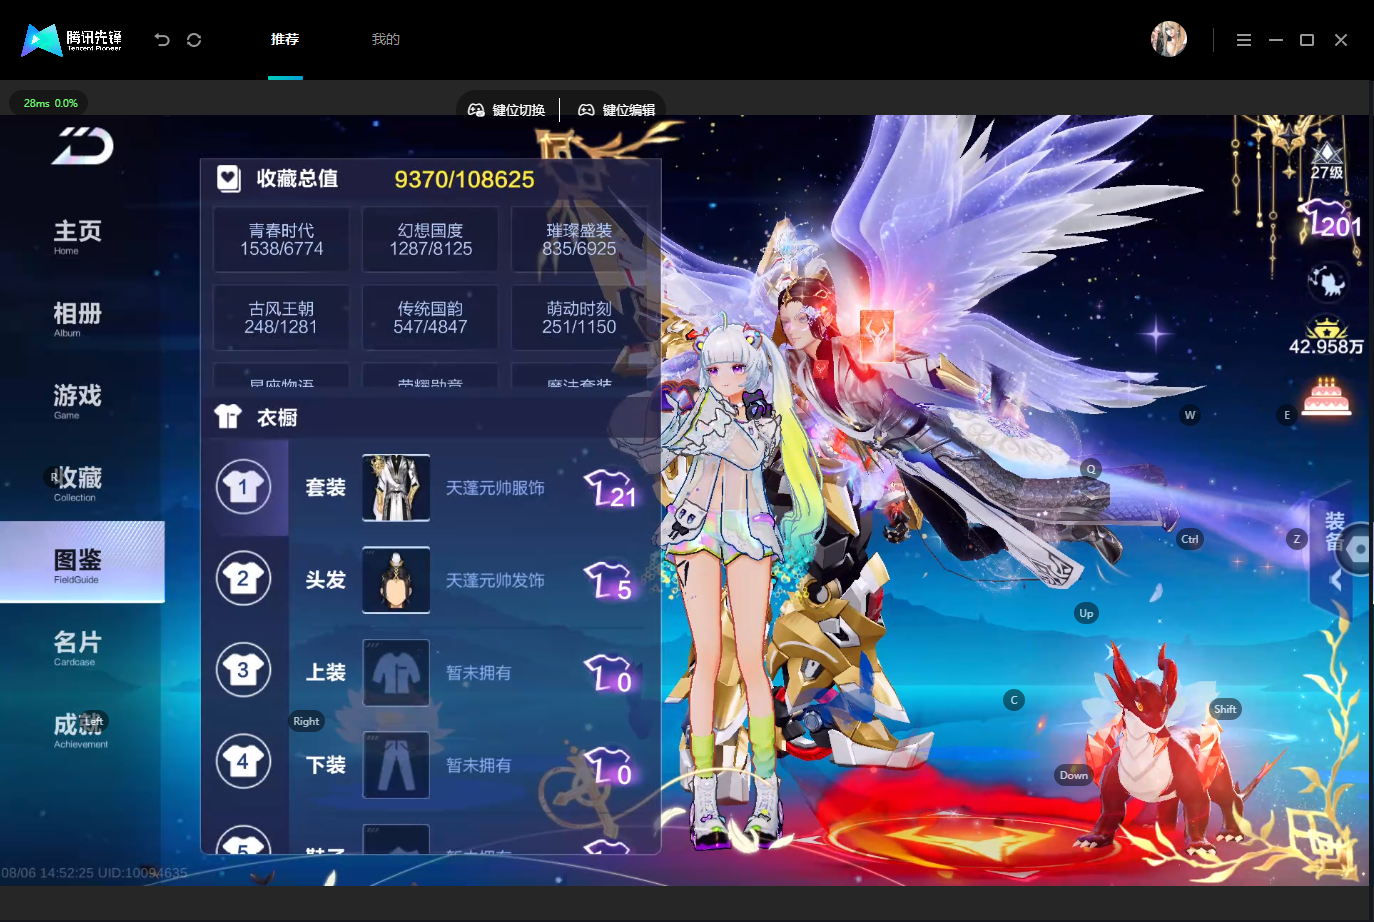This screenshot has width=1374, height=922.
Task: Click the clothing count icon showing 201
Action: pos(1330,220)
